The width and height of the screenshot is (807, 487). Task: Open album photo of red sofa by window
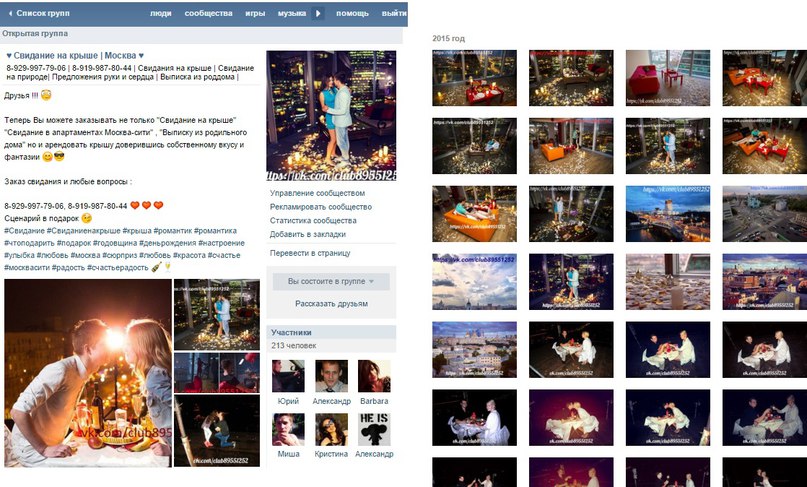coord(668,78)
